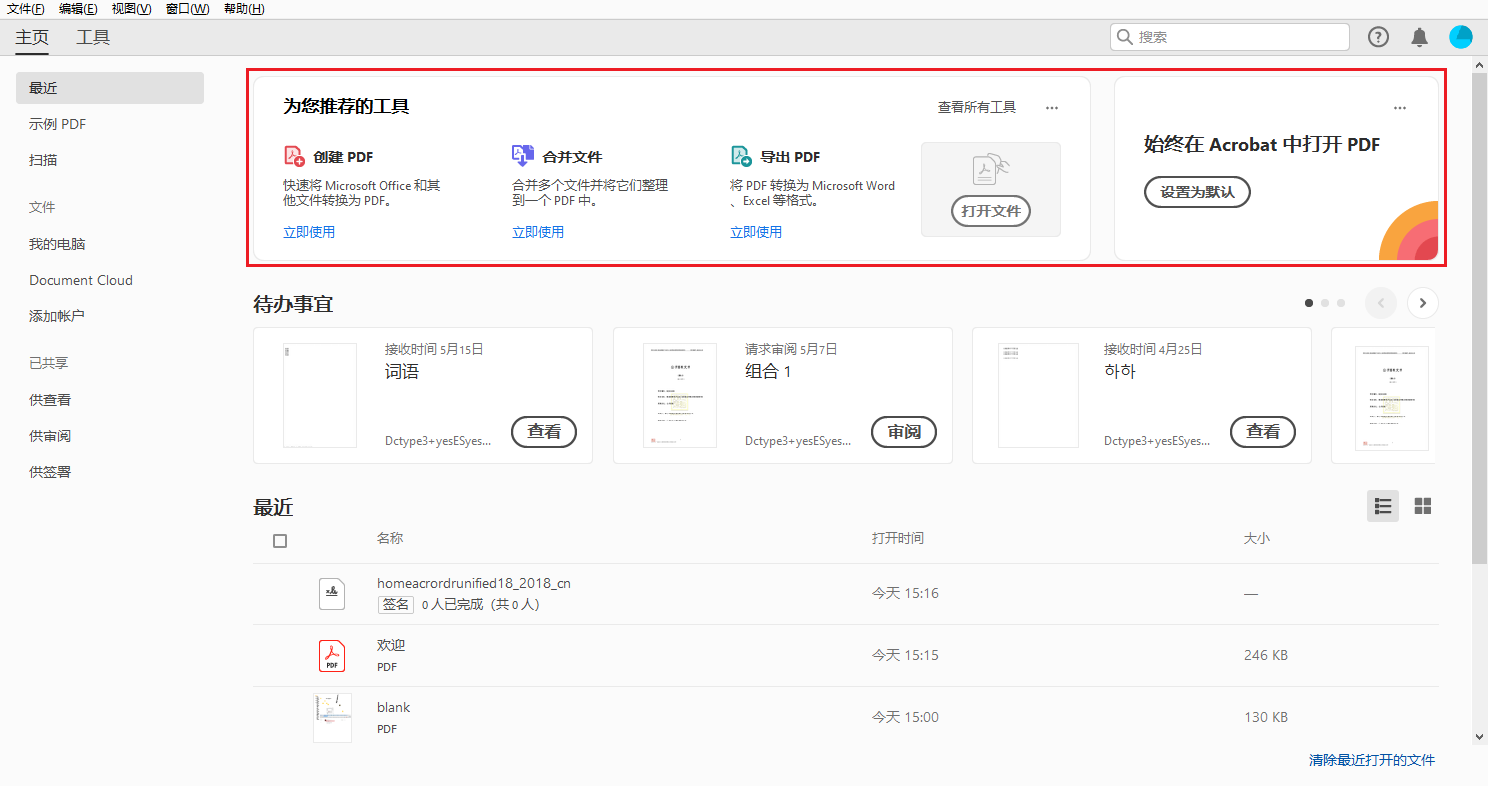
Task: Open the 词语 document thumbnail
Action: click(320, 395)
